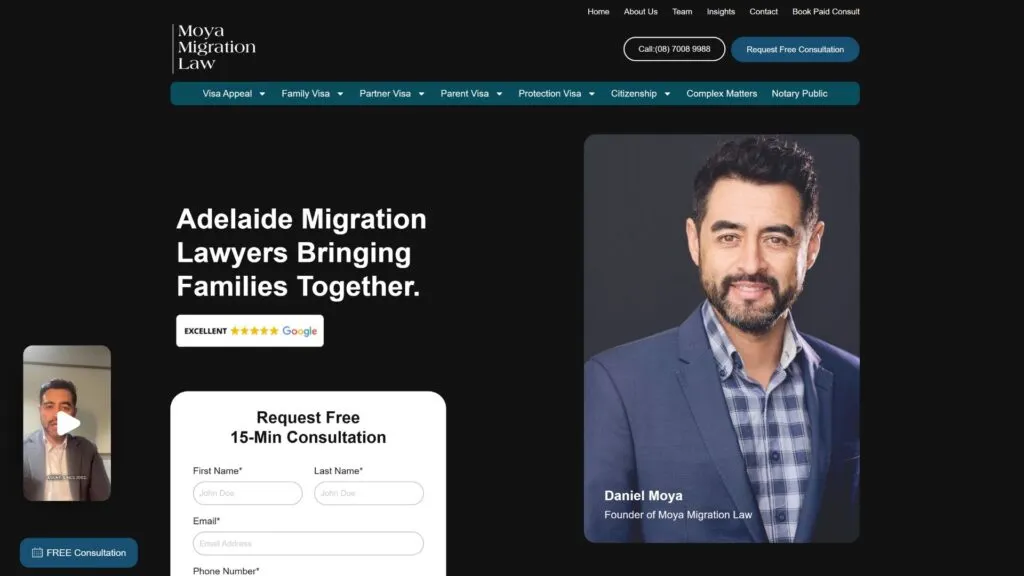This screenshot has width=1024, height=576.
Task: Click the calendar icon on FREE Consultation
Action: [37, 552]
